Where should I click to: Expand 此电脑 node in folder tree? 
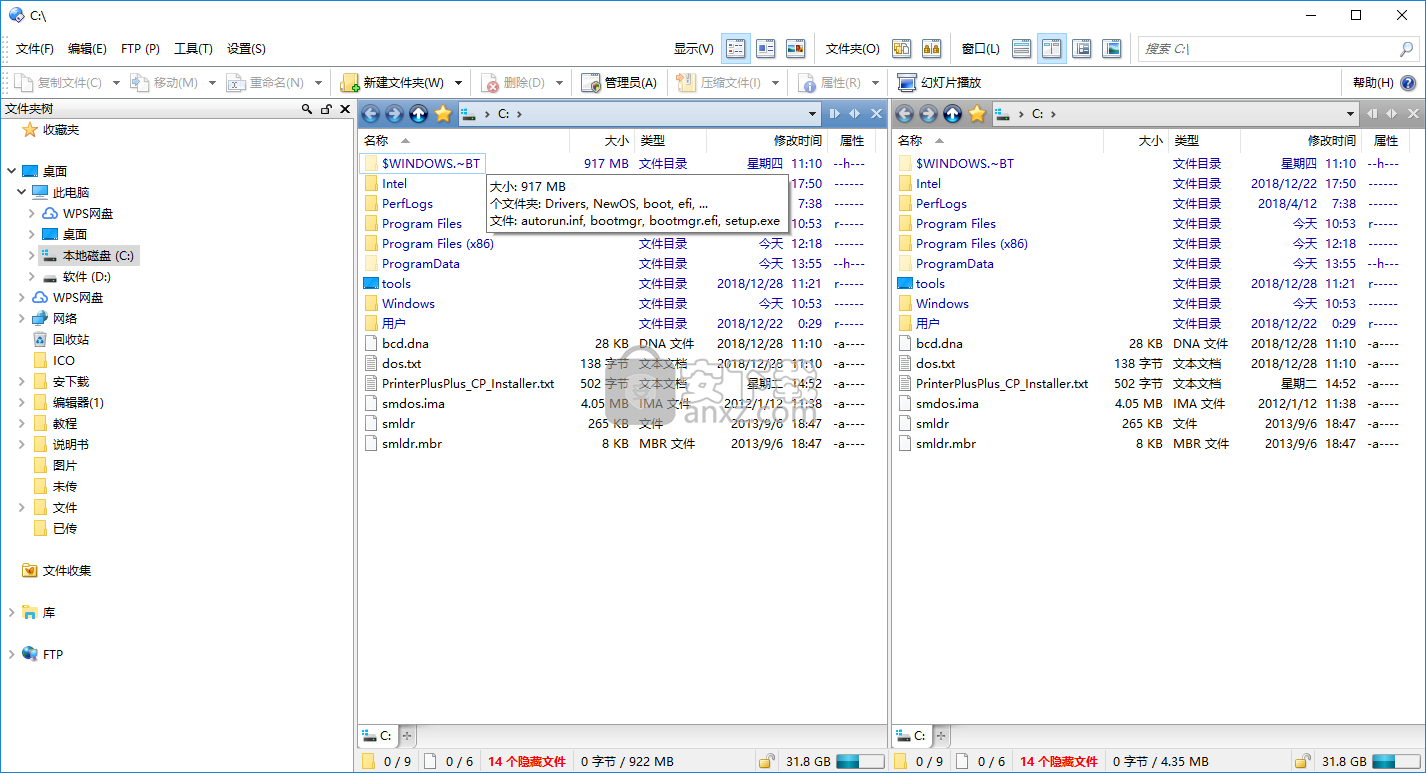click(x=22, y=192)
